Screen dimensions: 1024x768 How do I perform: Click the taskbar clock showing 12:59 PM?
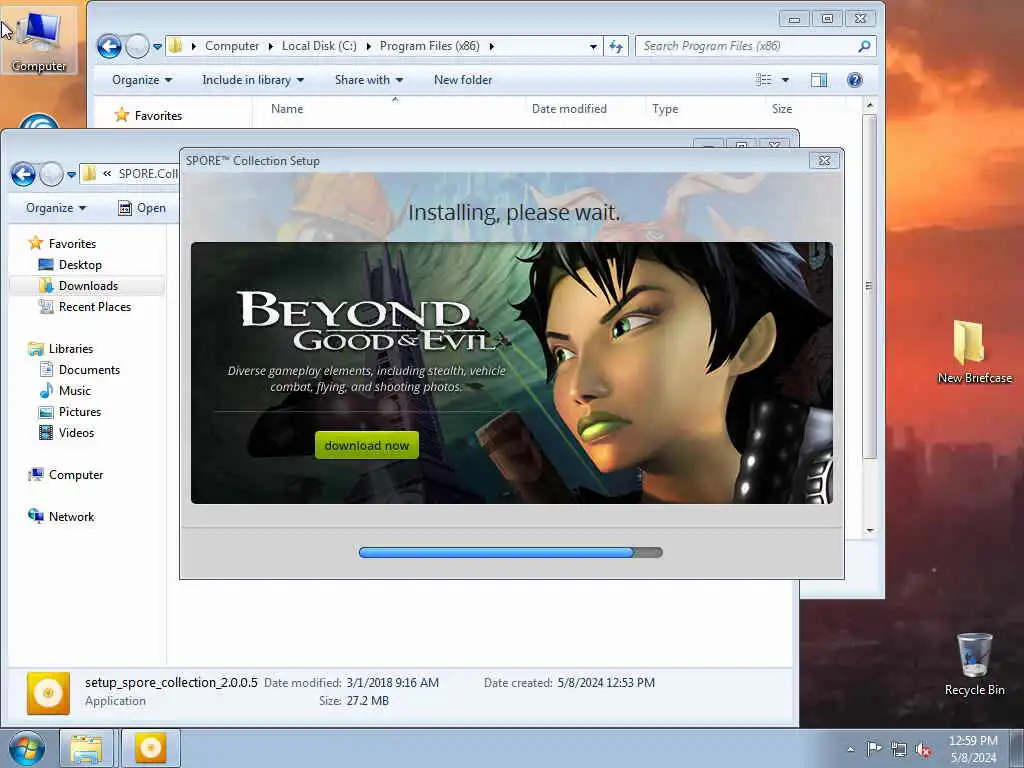pos(973,748)
